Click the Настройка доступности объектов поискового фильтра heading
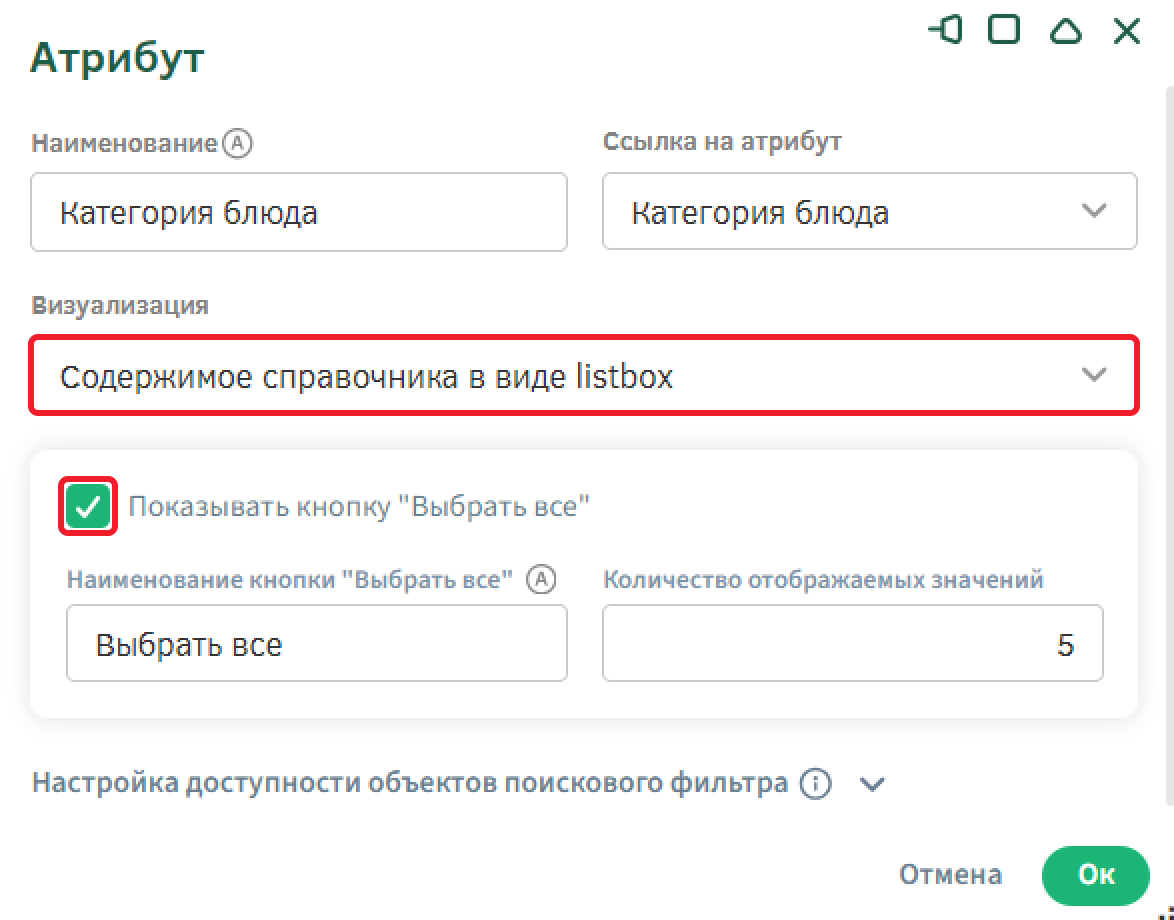 coord(410,783)
